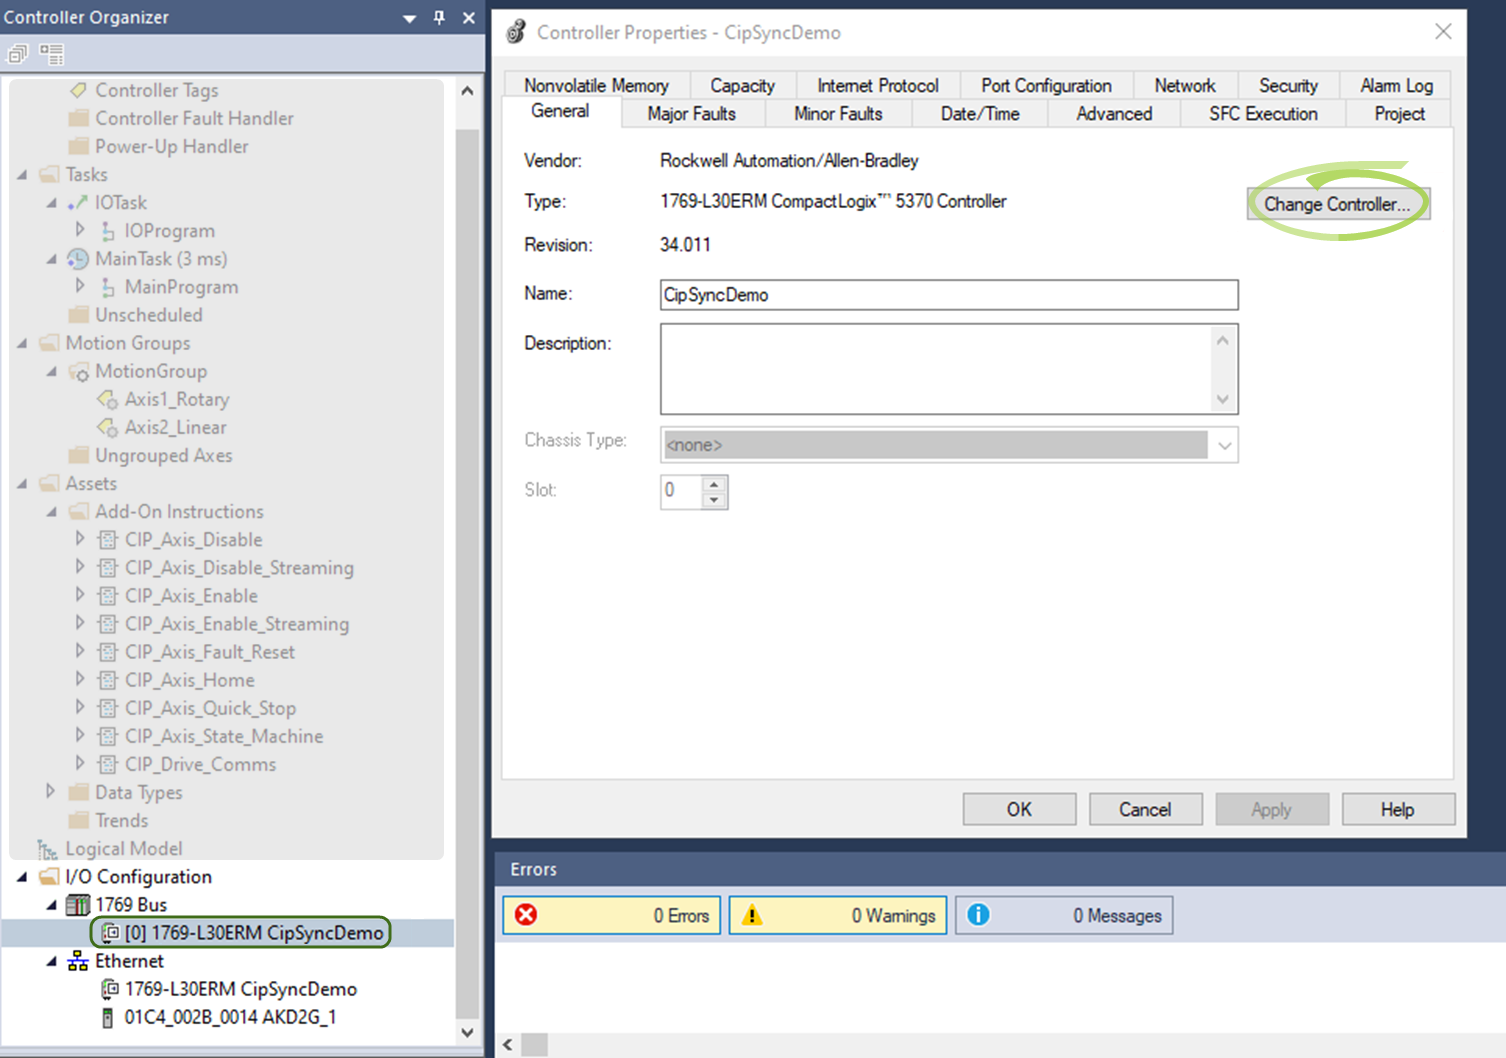Click the CIP_Axis_Home instruction icon

[x=108, y=680]
